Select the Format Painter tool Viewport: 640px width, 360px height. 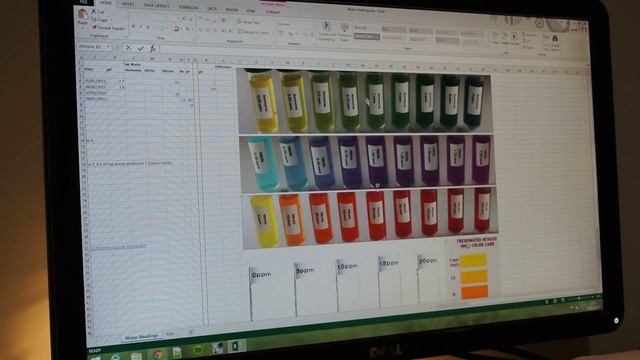(109, 28)
